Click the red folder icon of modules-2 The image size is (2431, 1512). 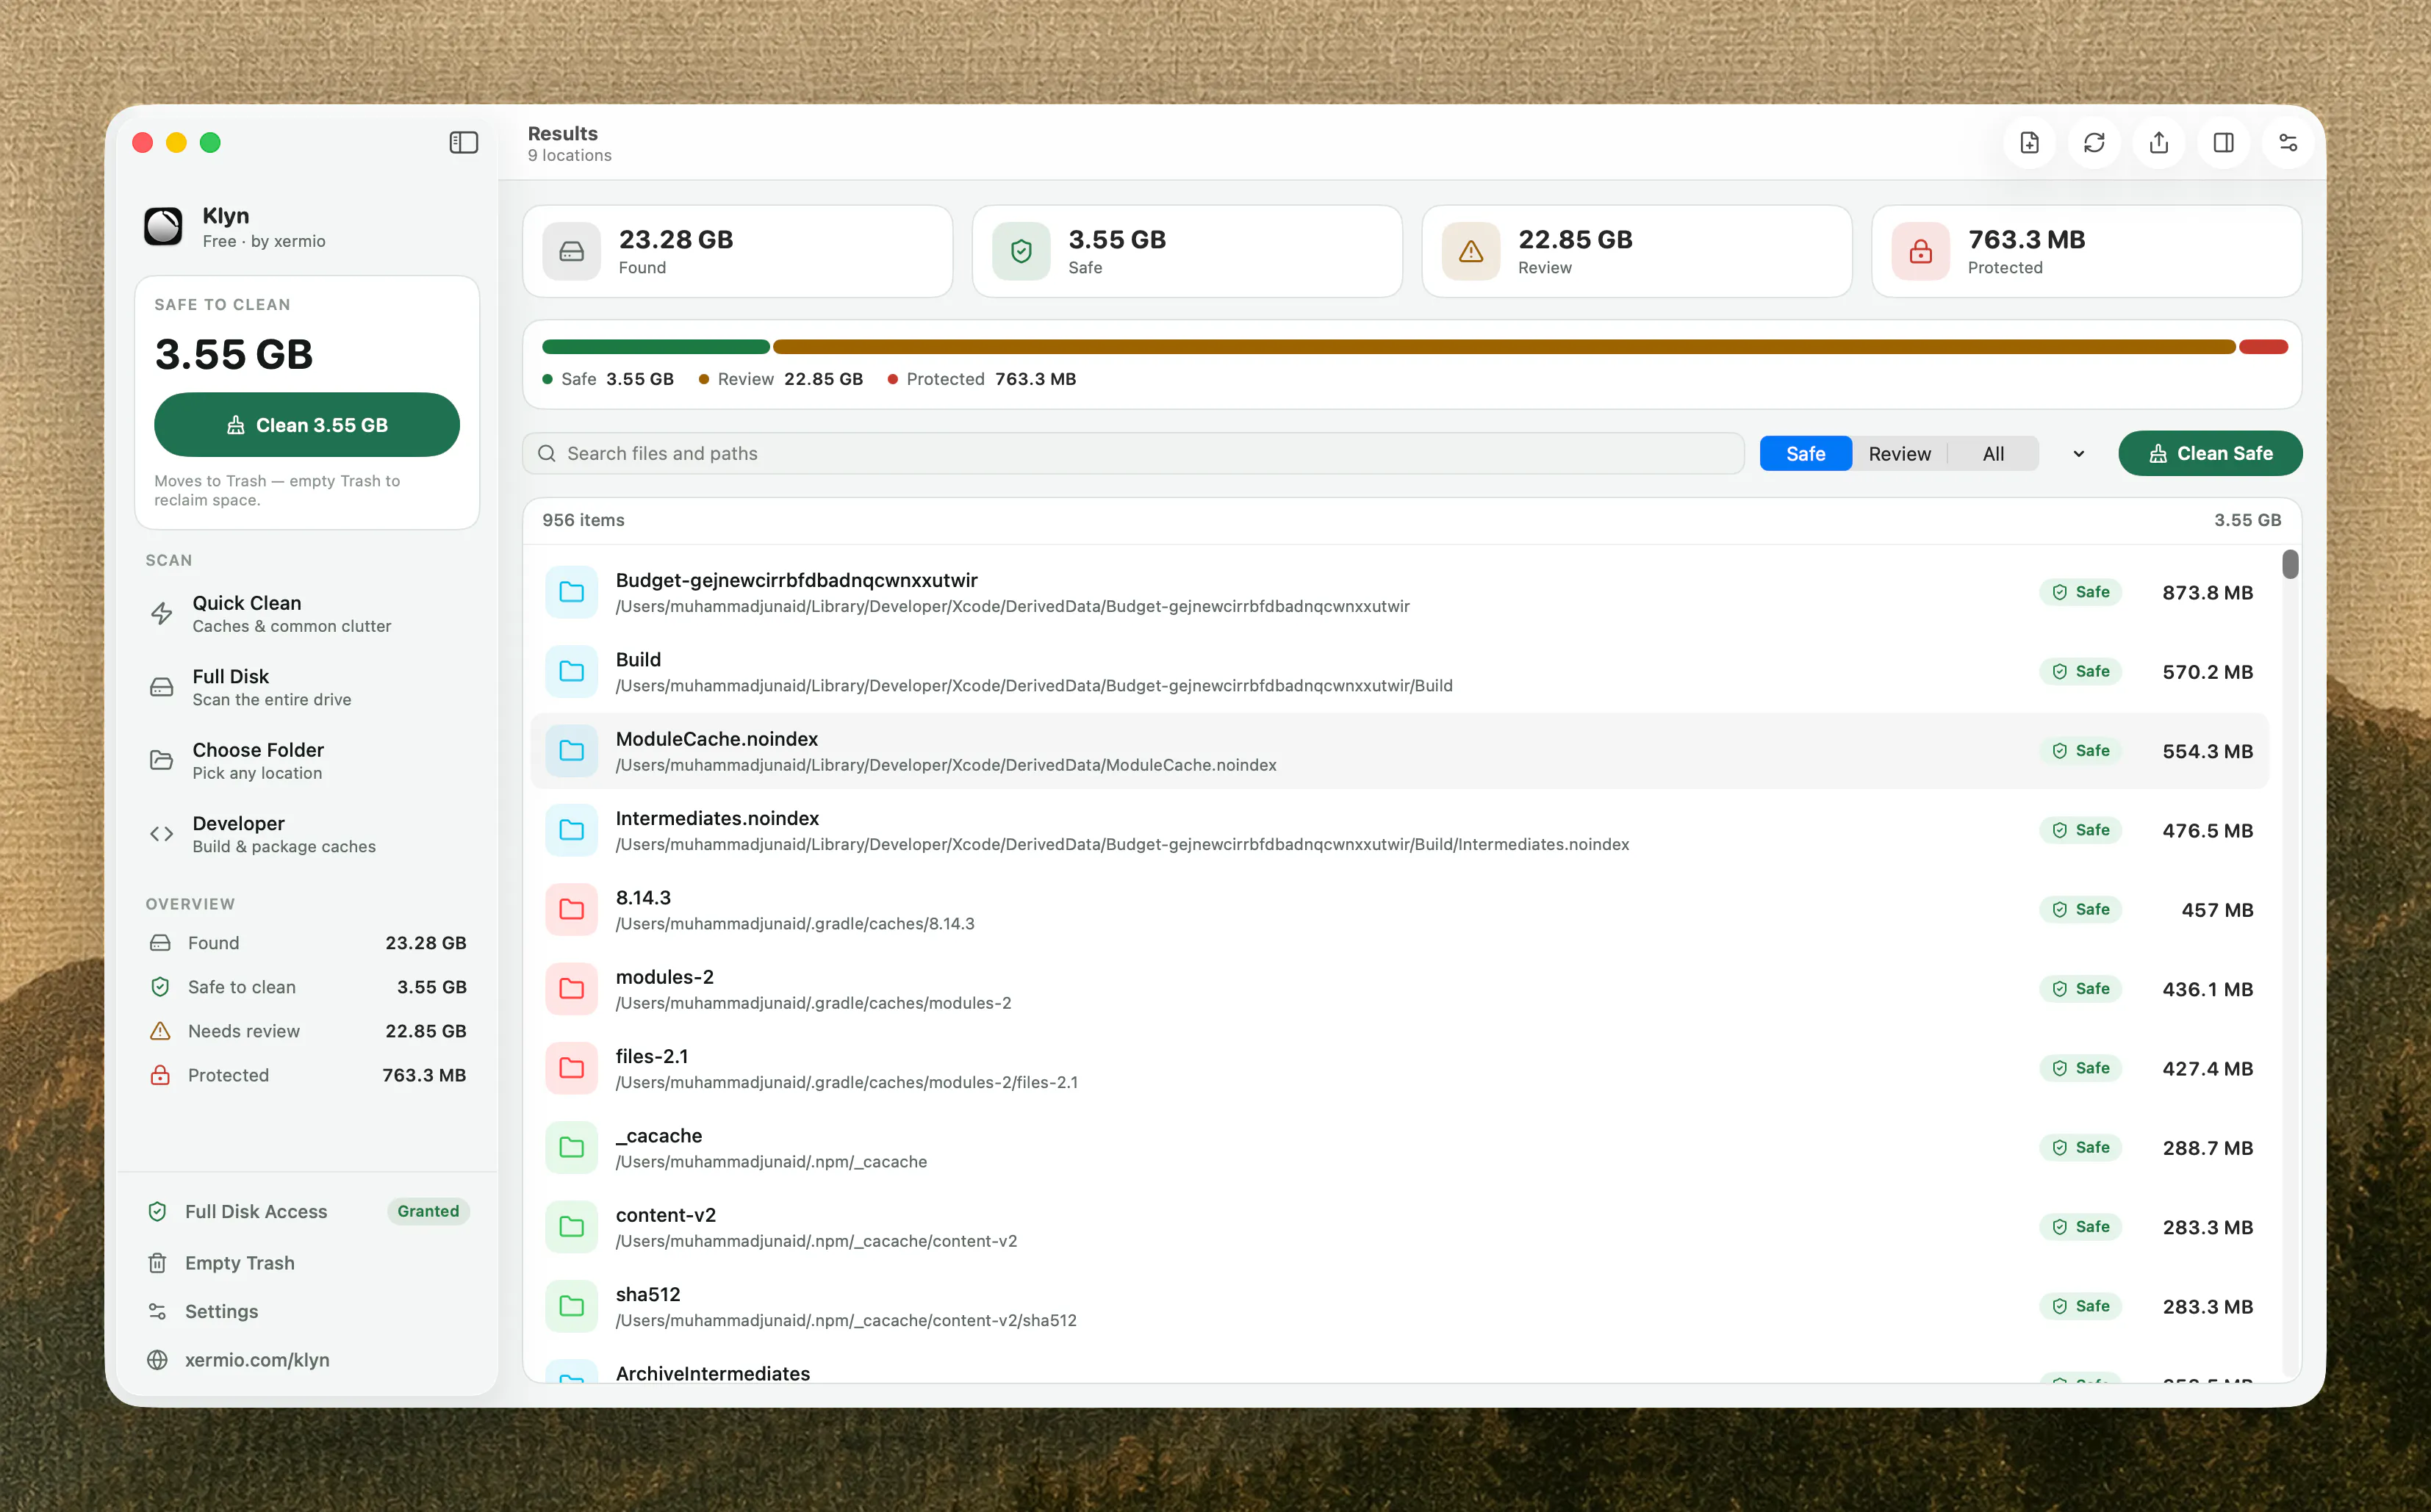[571, 989]
